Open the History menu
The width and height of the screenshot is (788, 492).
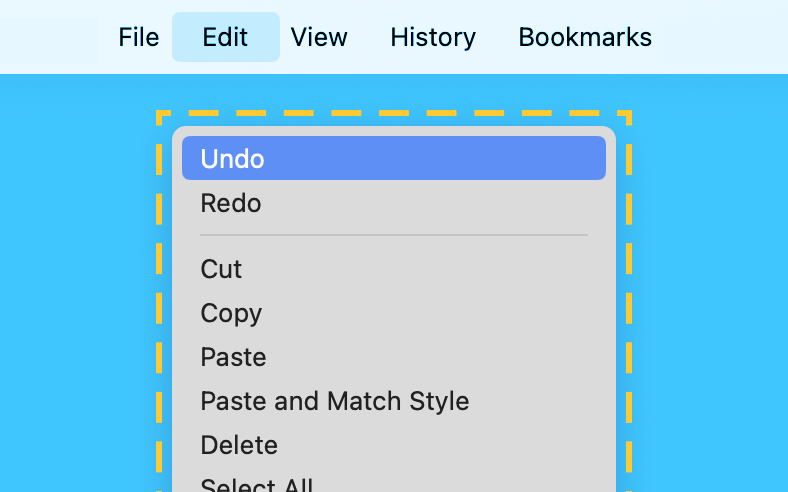(x=433, y=38)
